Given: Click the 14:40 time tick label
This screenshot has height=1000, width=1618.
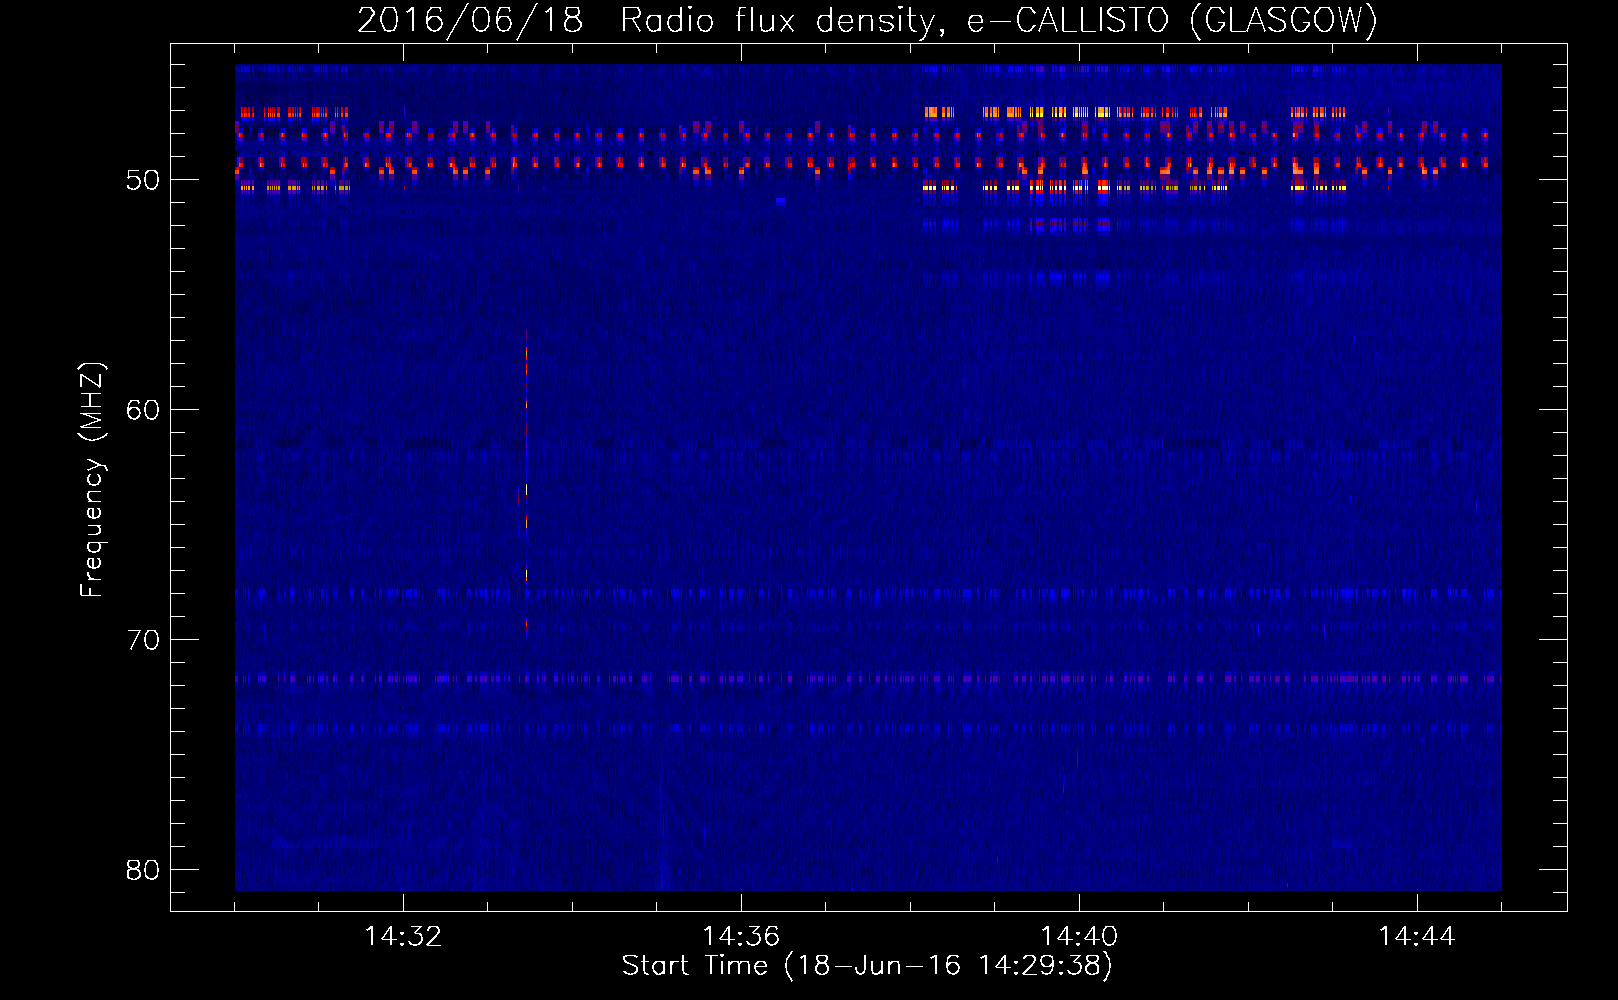Looking at the screenshot, I should click(1079, 937).
